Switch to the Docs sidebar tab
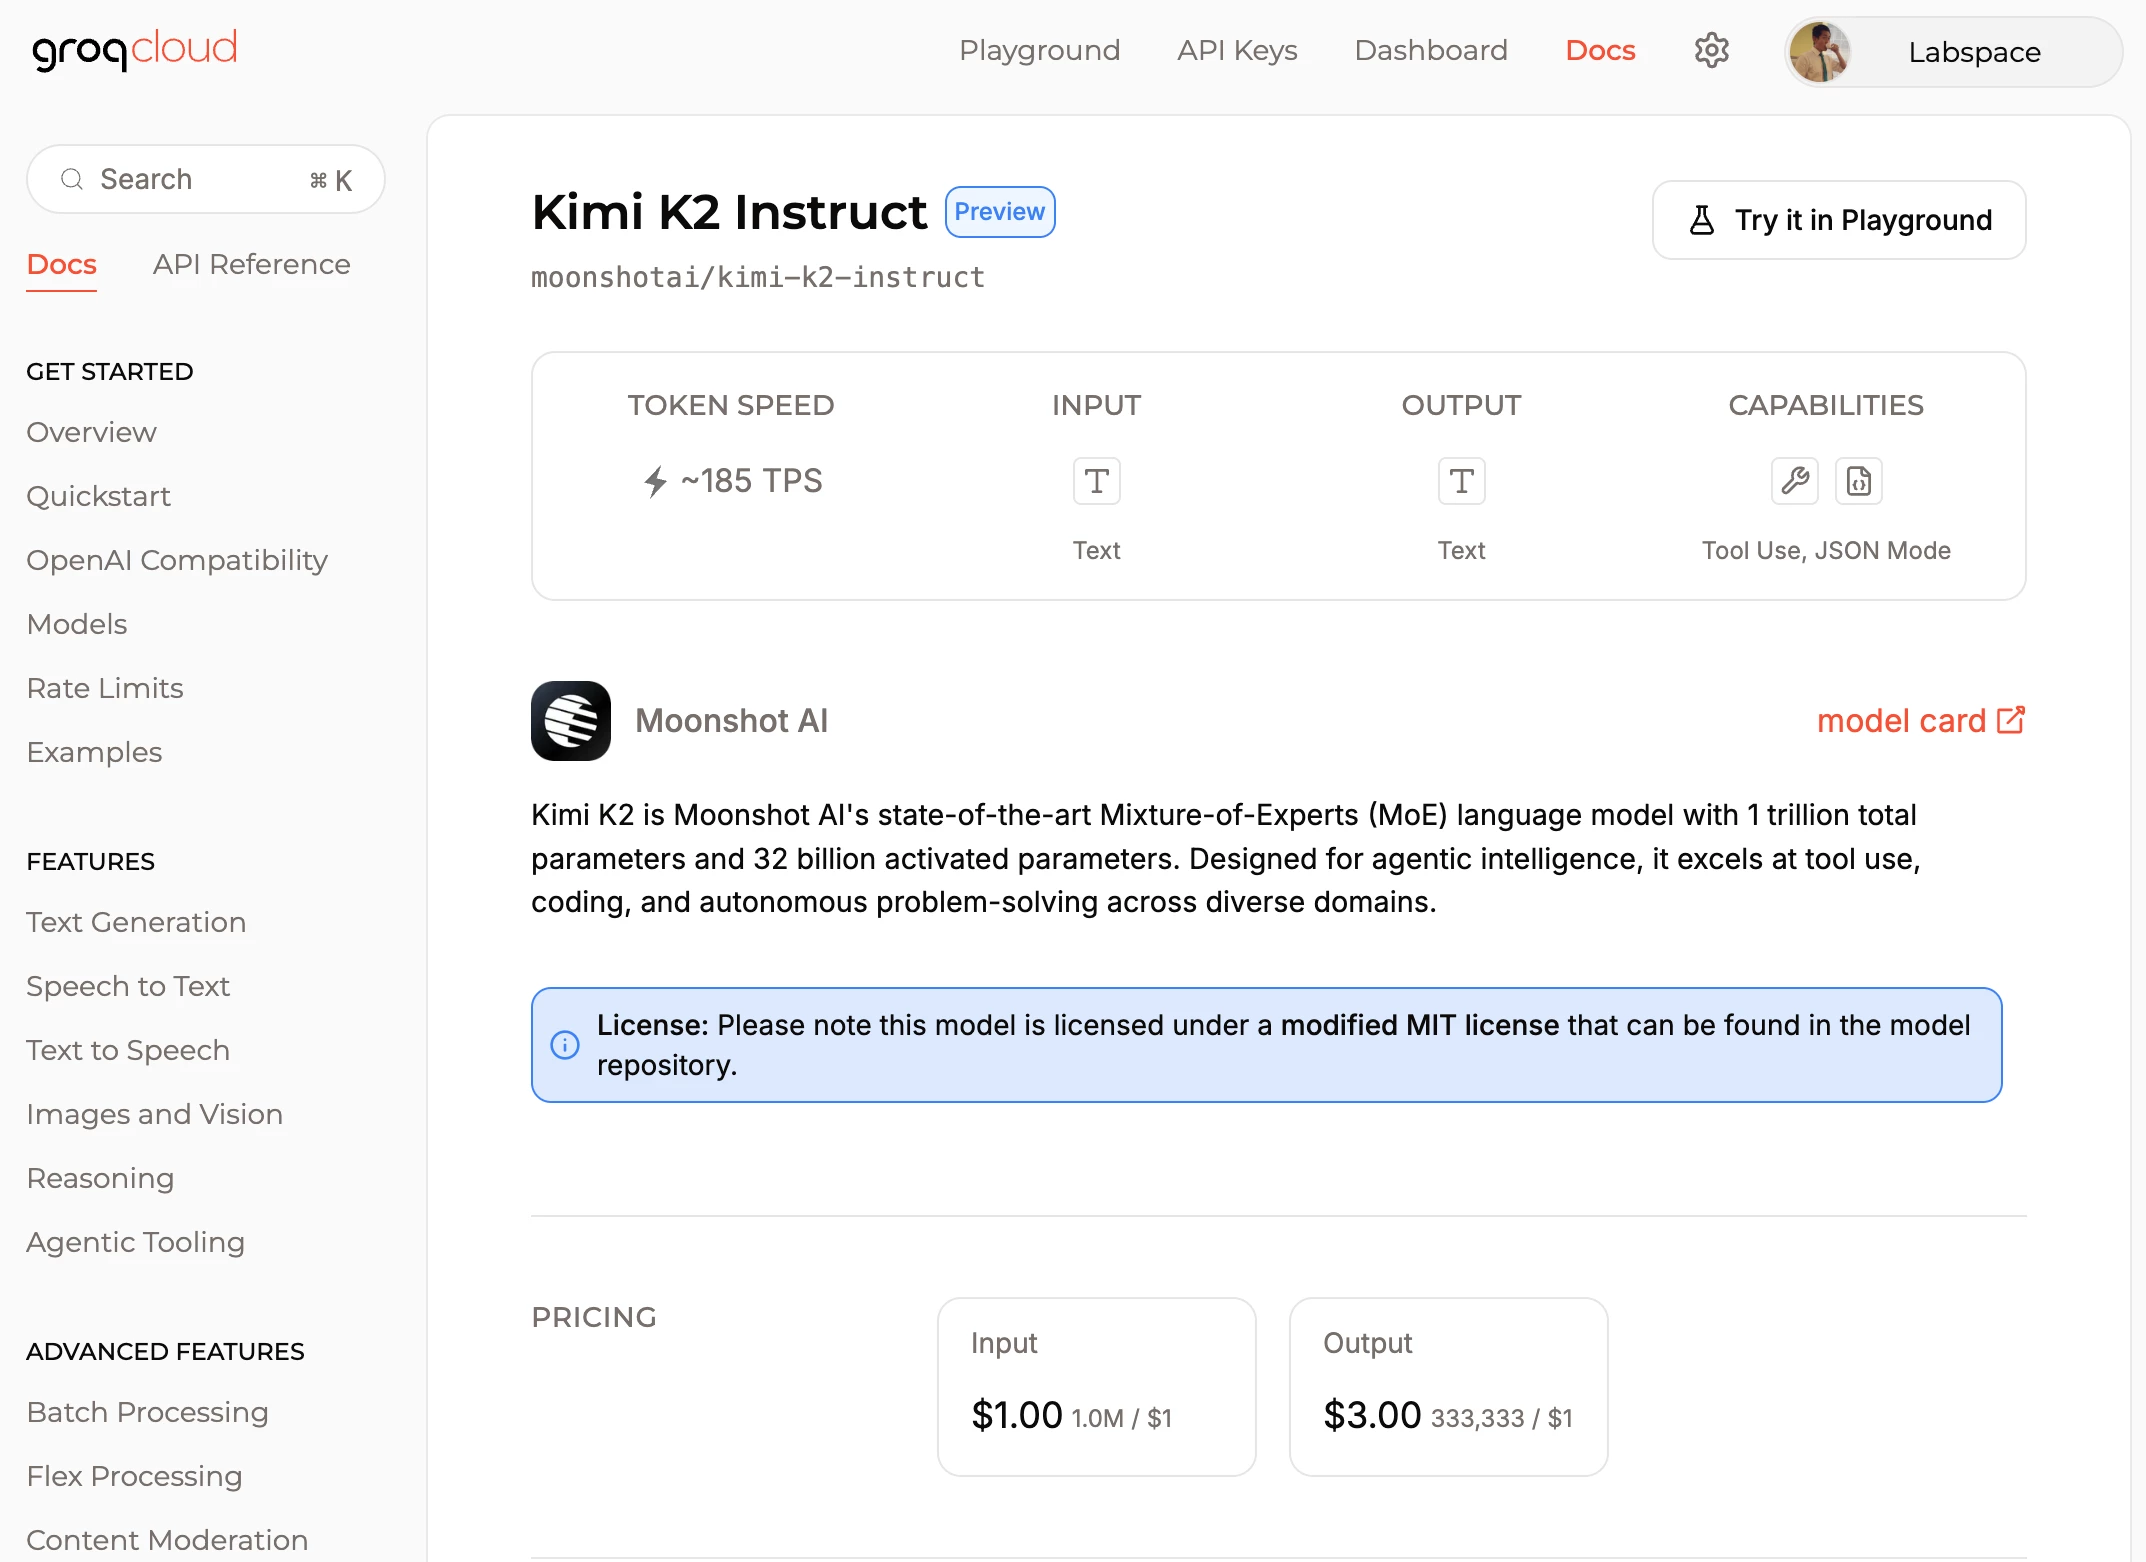This screenshot has height=1562, width=2146. [61, 265]
